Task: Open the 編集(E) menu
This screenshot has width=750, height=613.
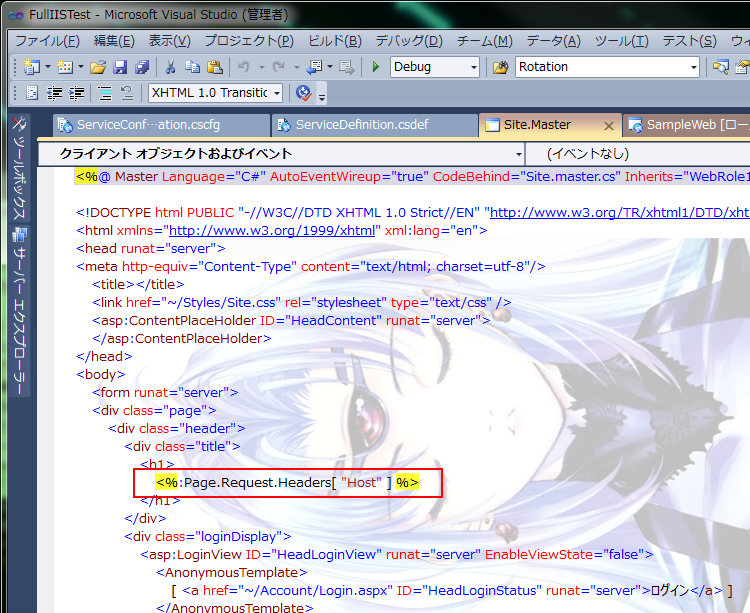Action: [114, 41]
